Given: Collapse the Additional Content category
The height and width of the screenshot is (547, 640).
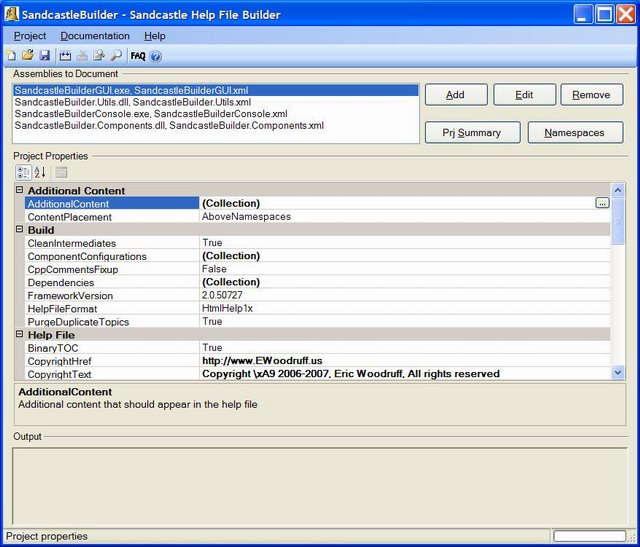Looking at the screenshot, I should (19, 190).
